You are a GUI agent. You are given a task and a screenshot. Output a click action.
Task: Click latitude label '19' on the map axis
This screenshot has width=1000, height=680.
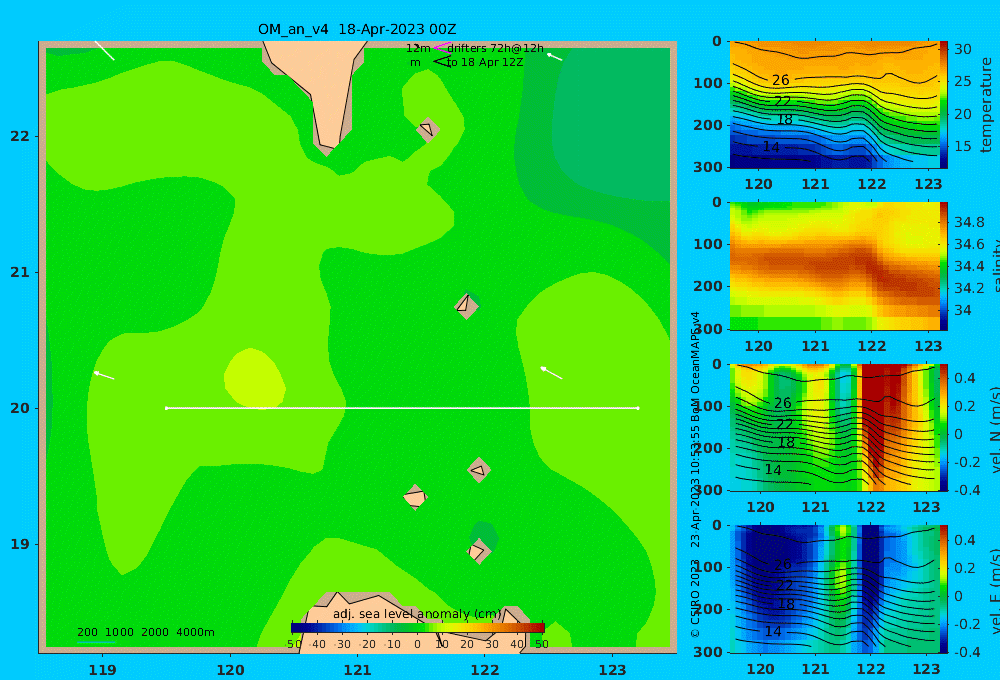point(20,544)
